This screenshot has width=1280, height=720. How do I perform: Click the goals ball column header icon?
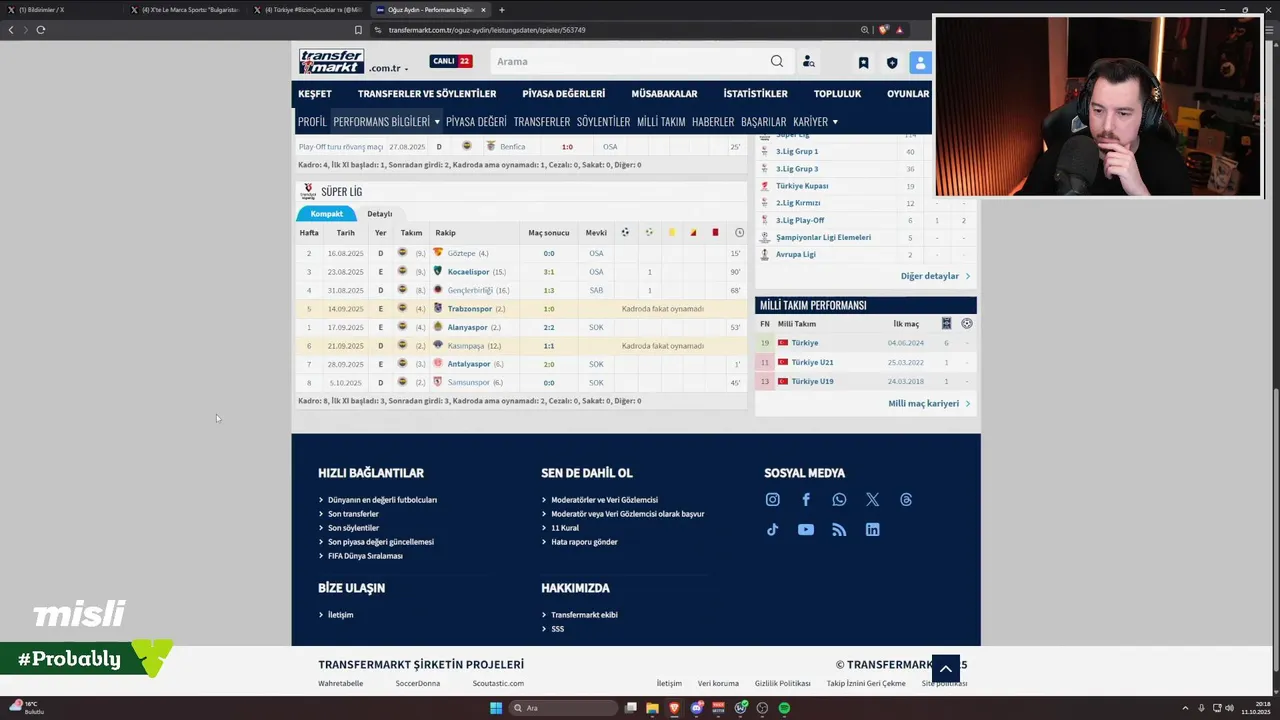click(x=625, y=232)
